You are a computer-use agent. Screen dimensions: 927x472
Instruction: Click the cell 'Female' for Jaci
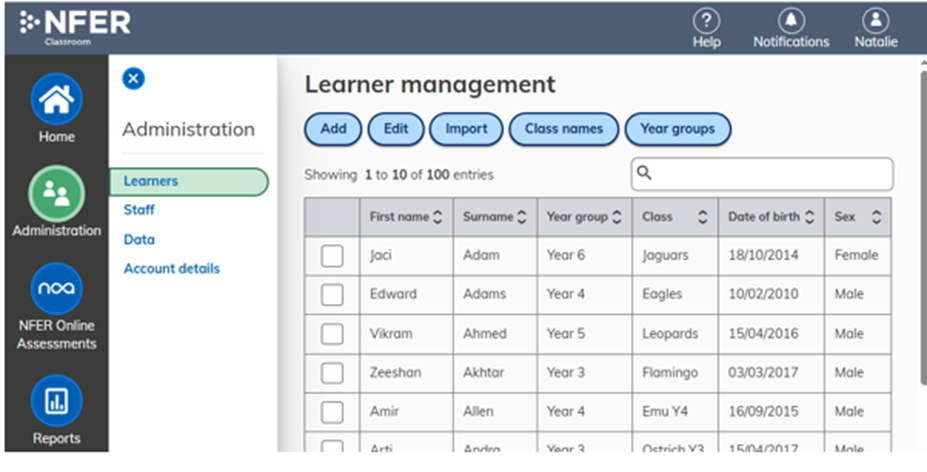pyautogui.click(x=857, y=256)
